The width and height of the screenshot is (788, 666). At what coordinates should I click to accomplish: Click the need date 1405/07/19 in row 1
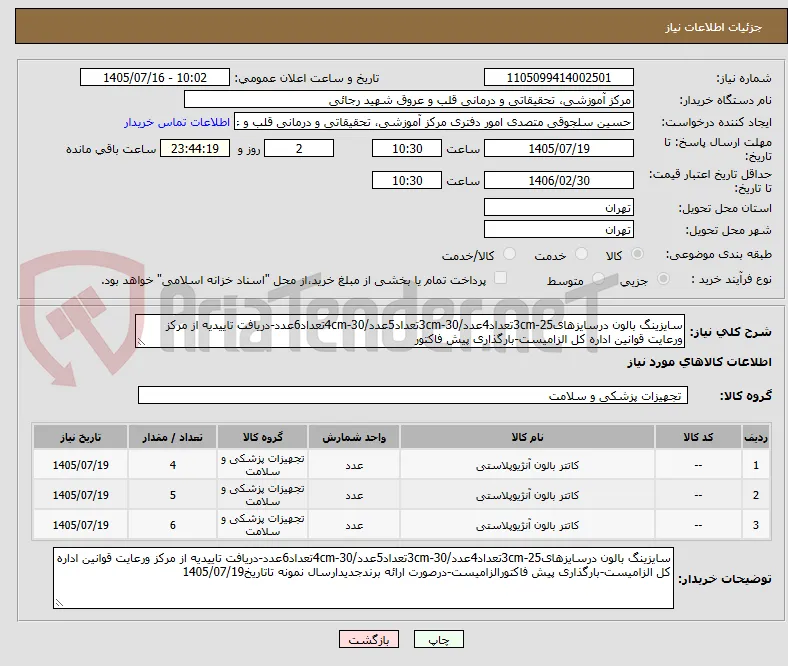coord(80,465)
